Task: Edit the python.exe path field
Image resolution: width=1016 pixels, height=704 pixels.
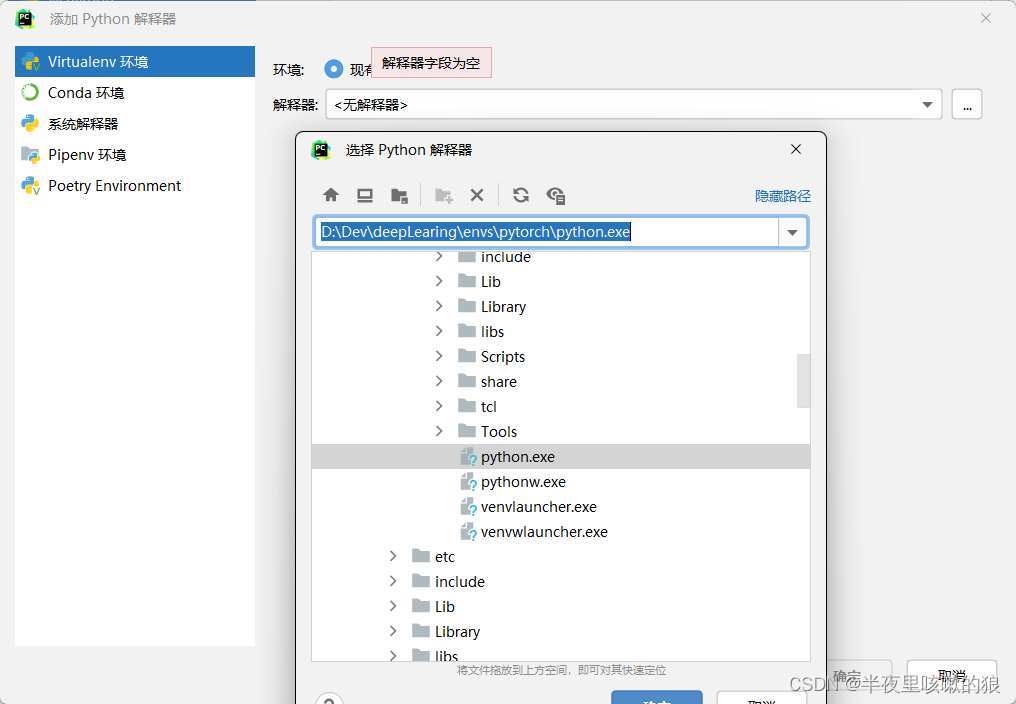Action: coord(547,232)
